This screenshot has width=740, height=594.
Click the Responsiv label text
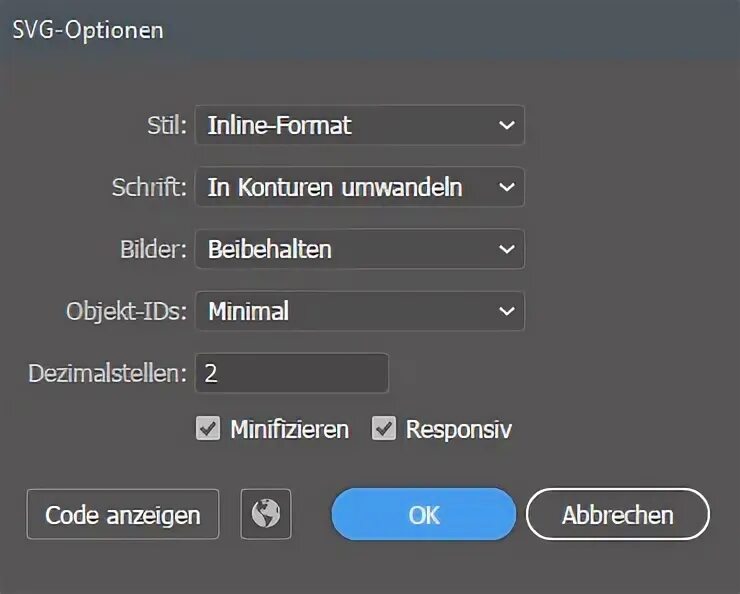pyautogui.click(x=458, y=430)
